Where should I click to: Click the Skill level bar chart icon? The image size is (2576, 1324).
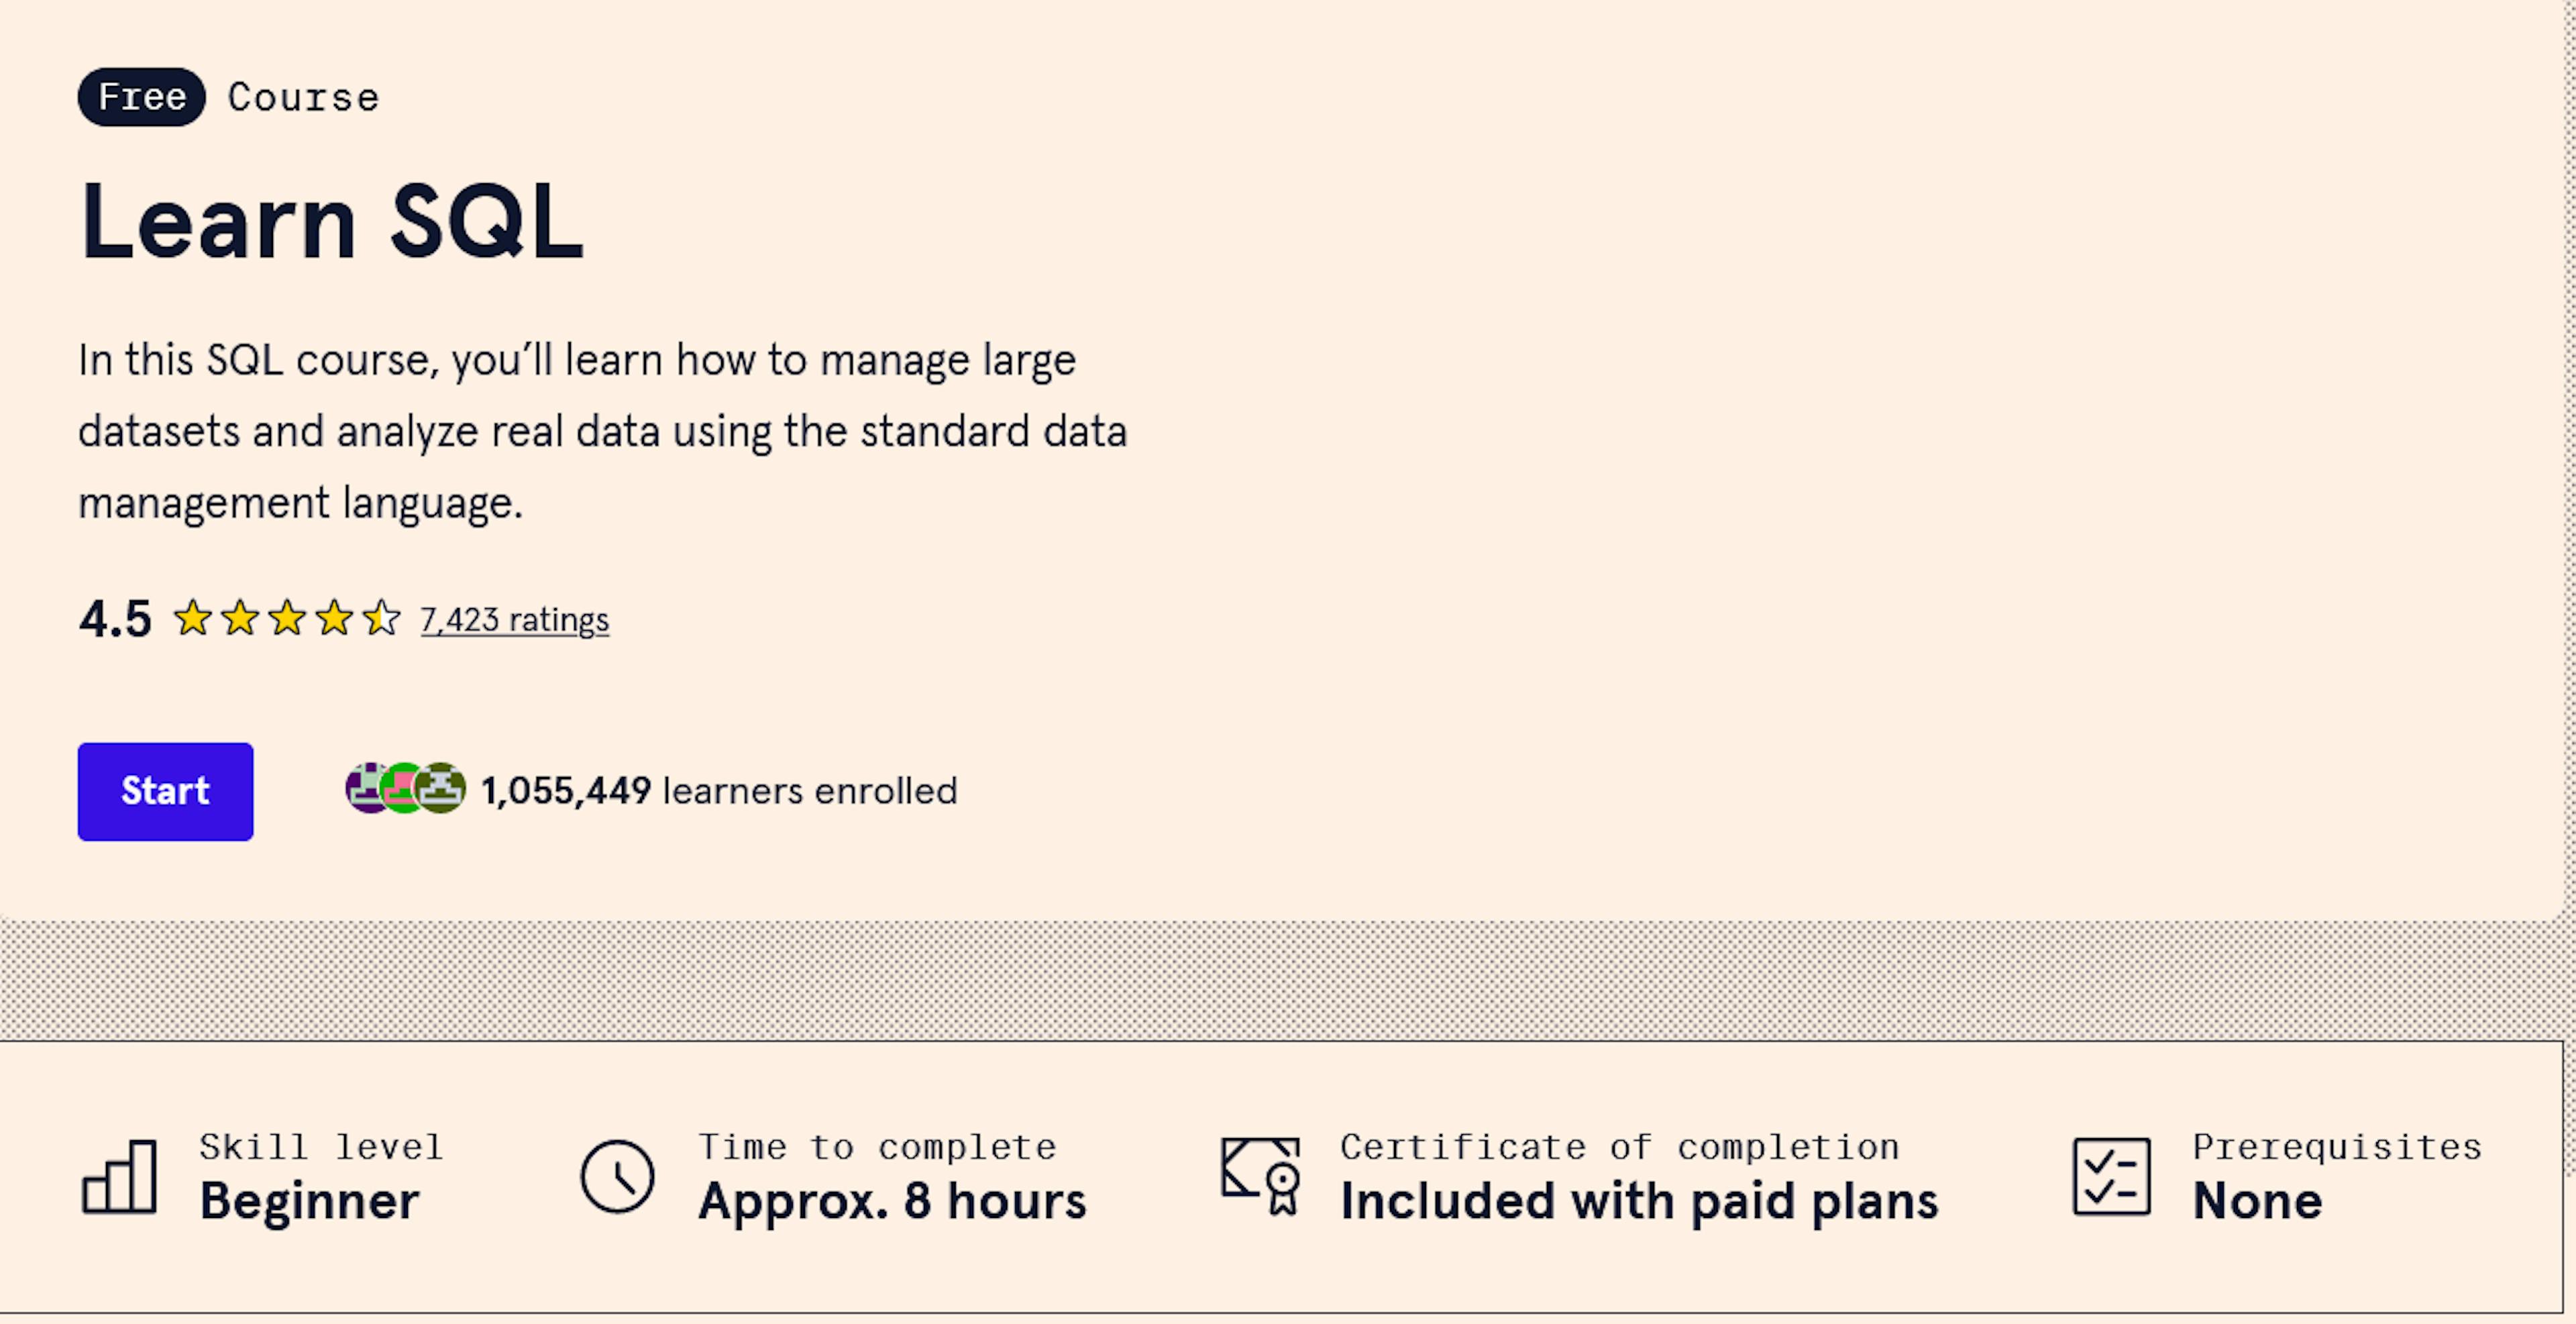click(119, 1176)
